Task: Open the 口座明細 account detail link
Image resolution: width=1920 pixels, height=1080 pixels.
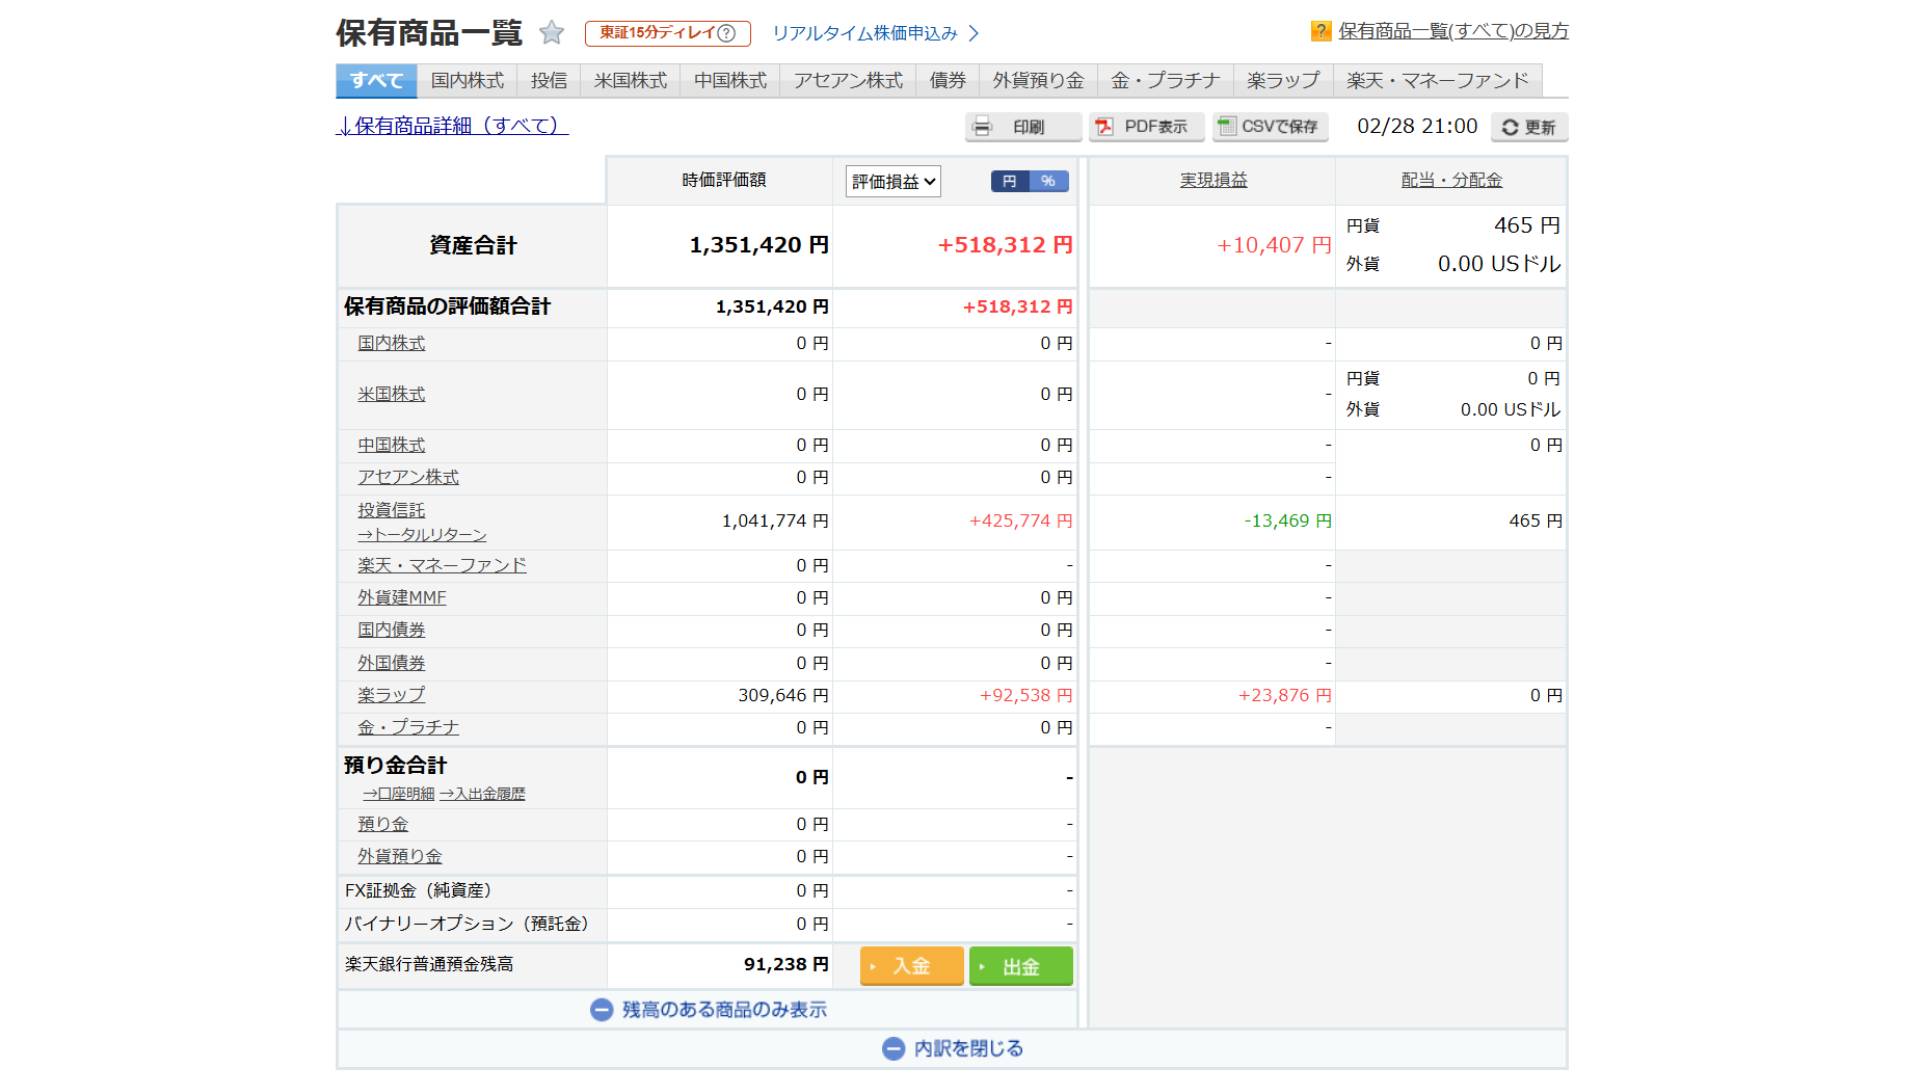Action: point(398,793)
